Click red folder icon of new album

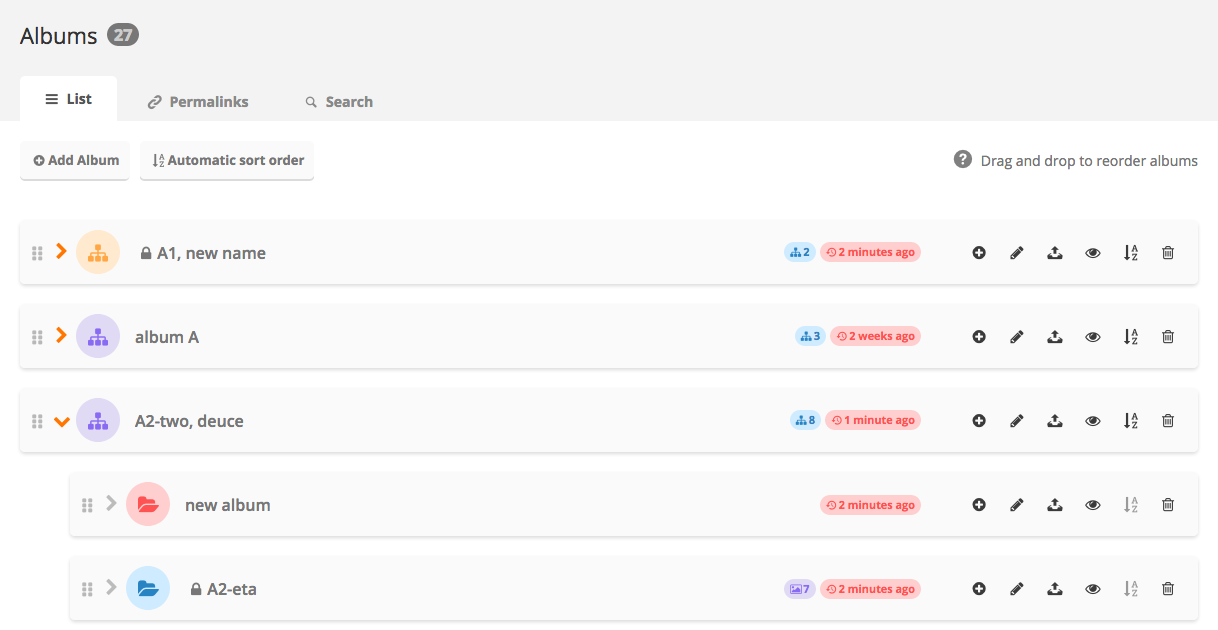148,505
